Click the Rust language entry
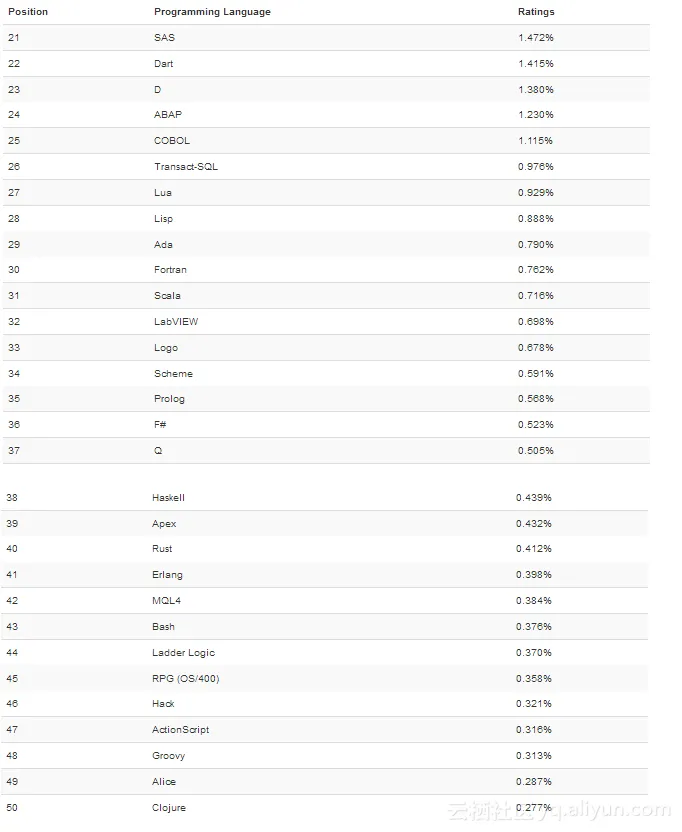This screenshot has height=832, width=682. click(162, 549)
